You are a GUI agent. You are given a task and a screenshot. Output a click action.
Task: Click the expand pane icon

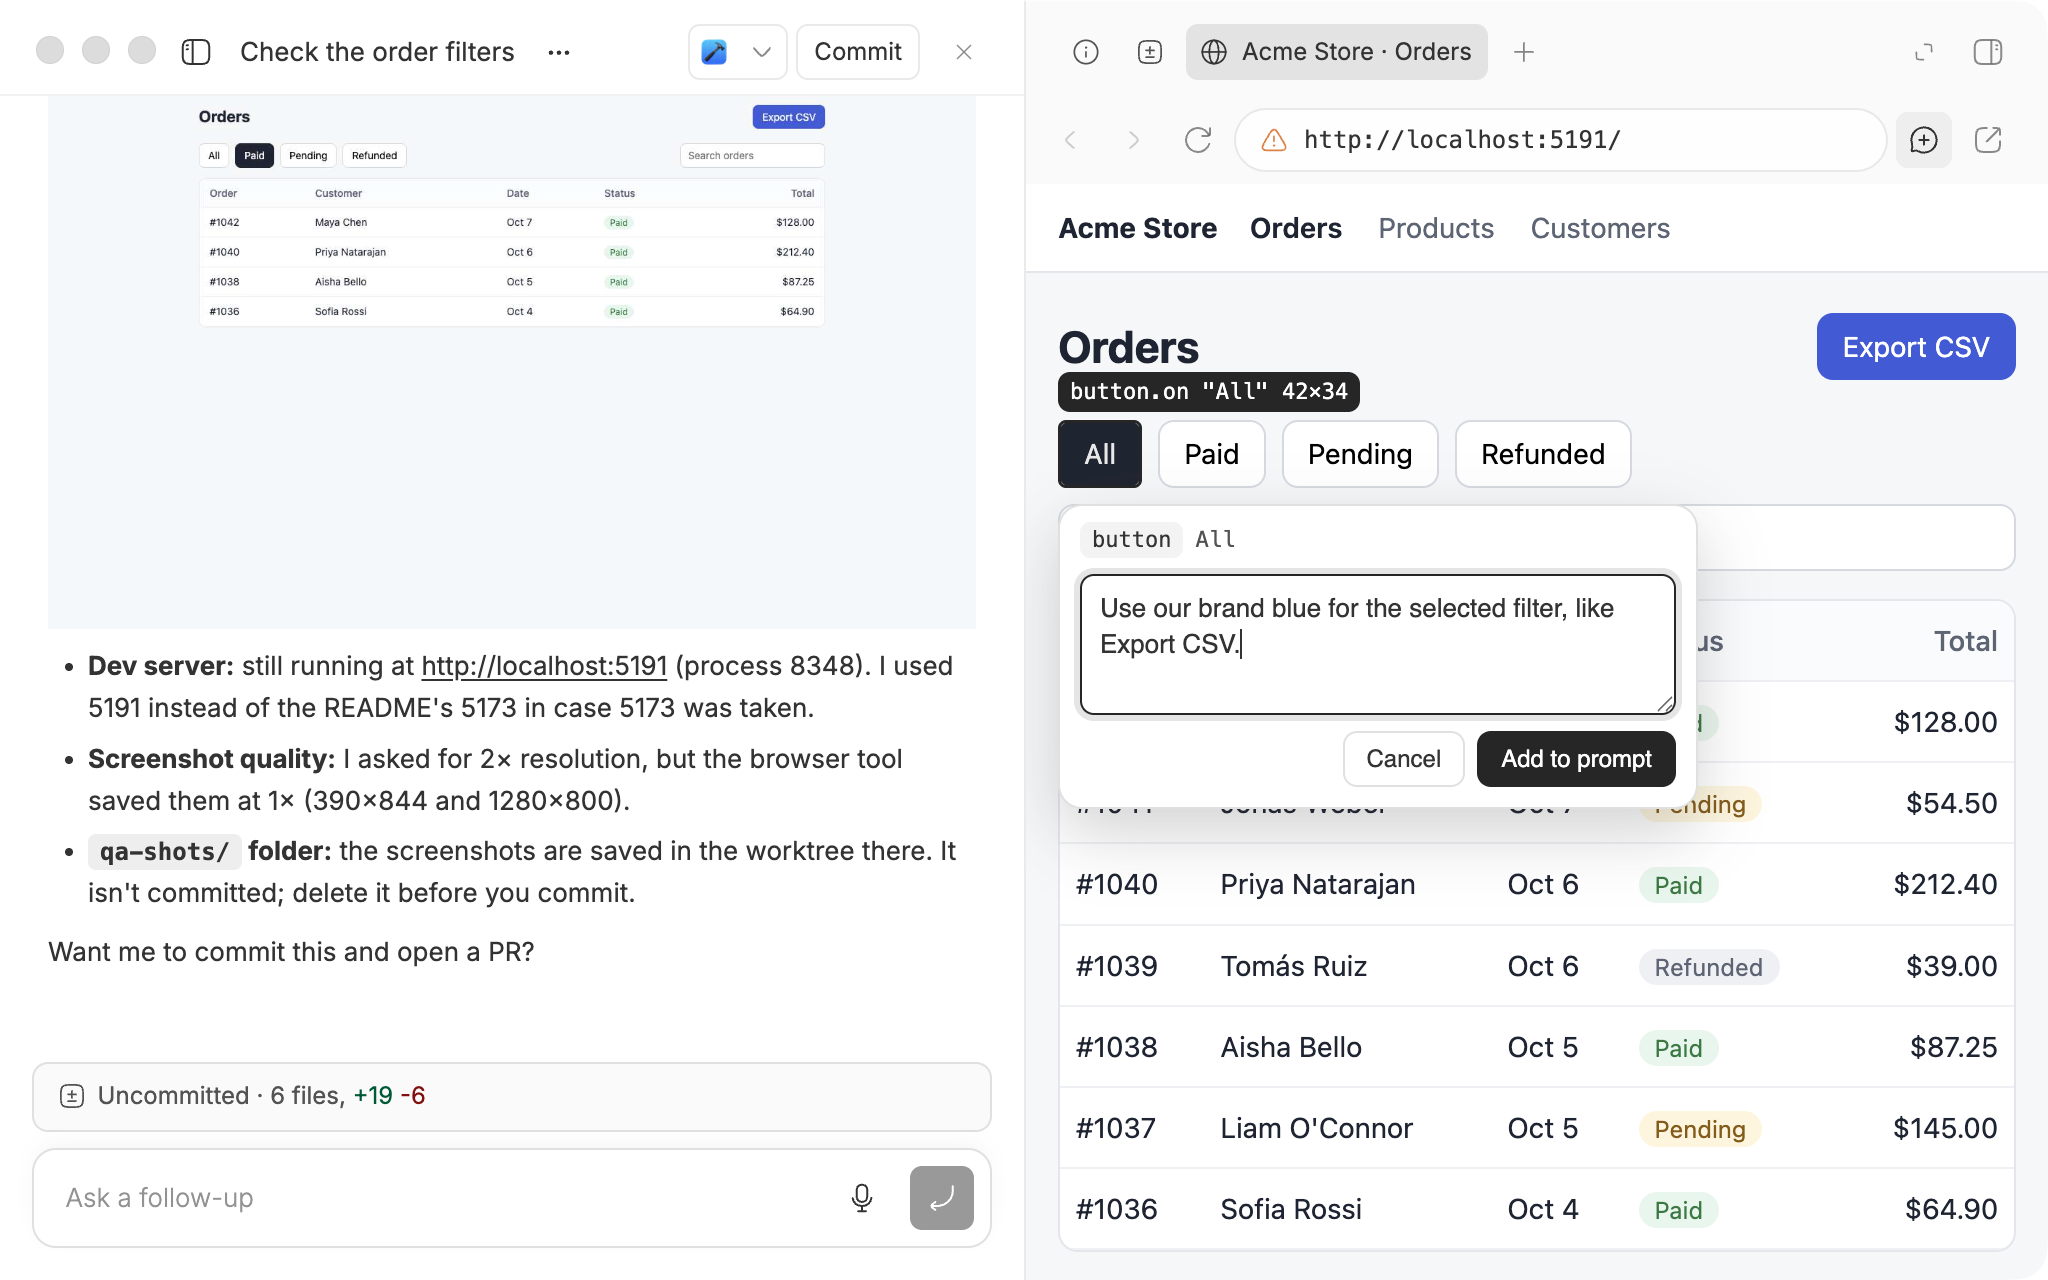(x=1924, y=52)
